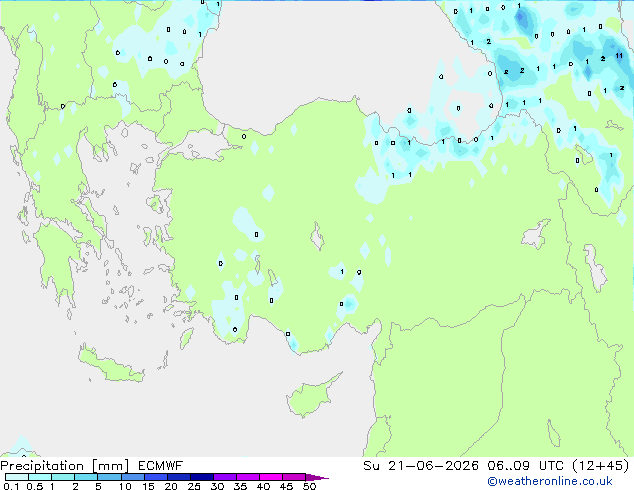
Task: Click the Precipitation [mm] title text
Action: (x=64, y=466)
